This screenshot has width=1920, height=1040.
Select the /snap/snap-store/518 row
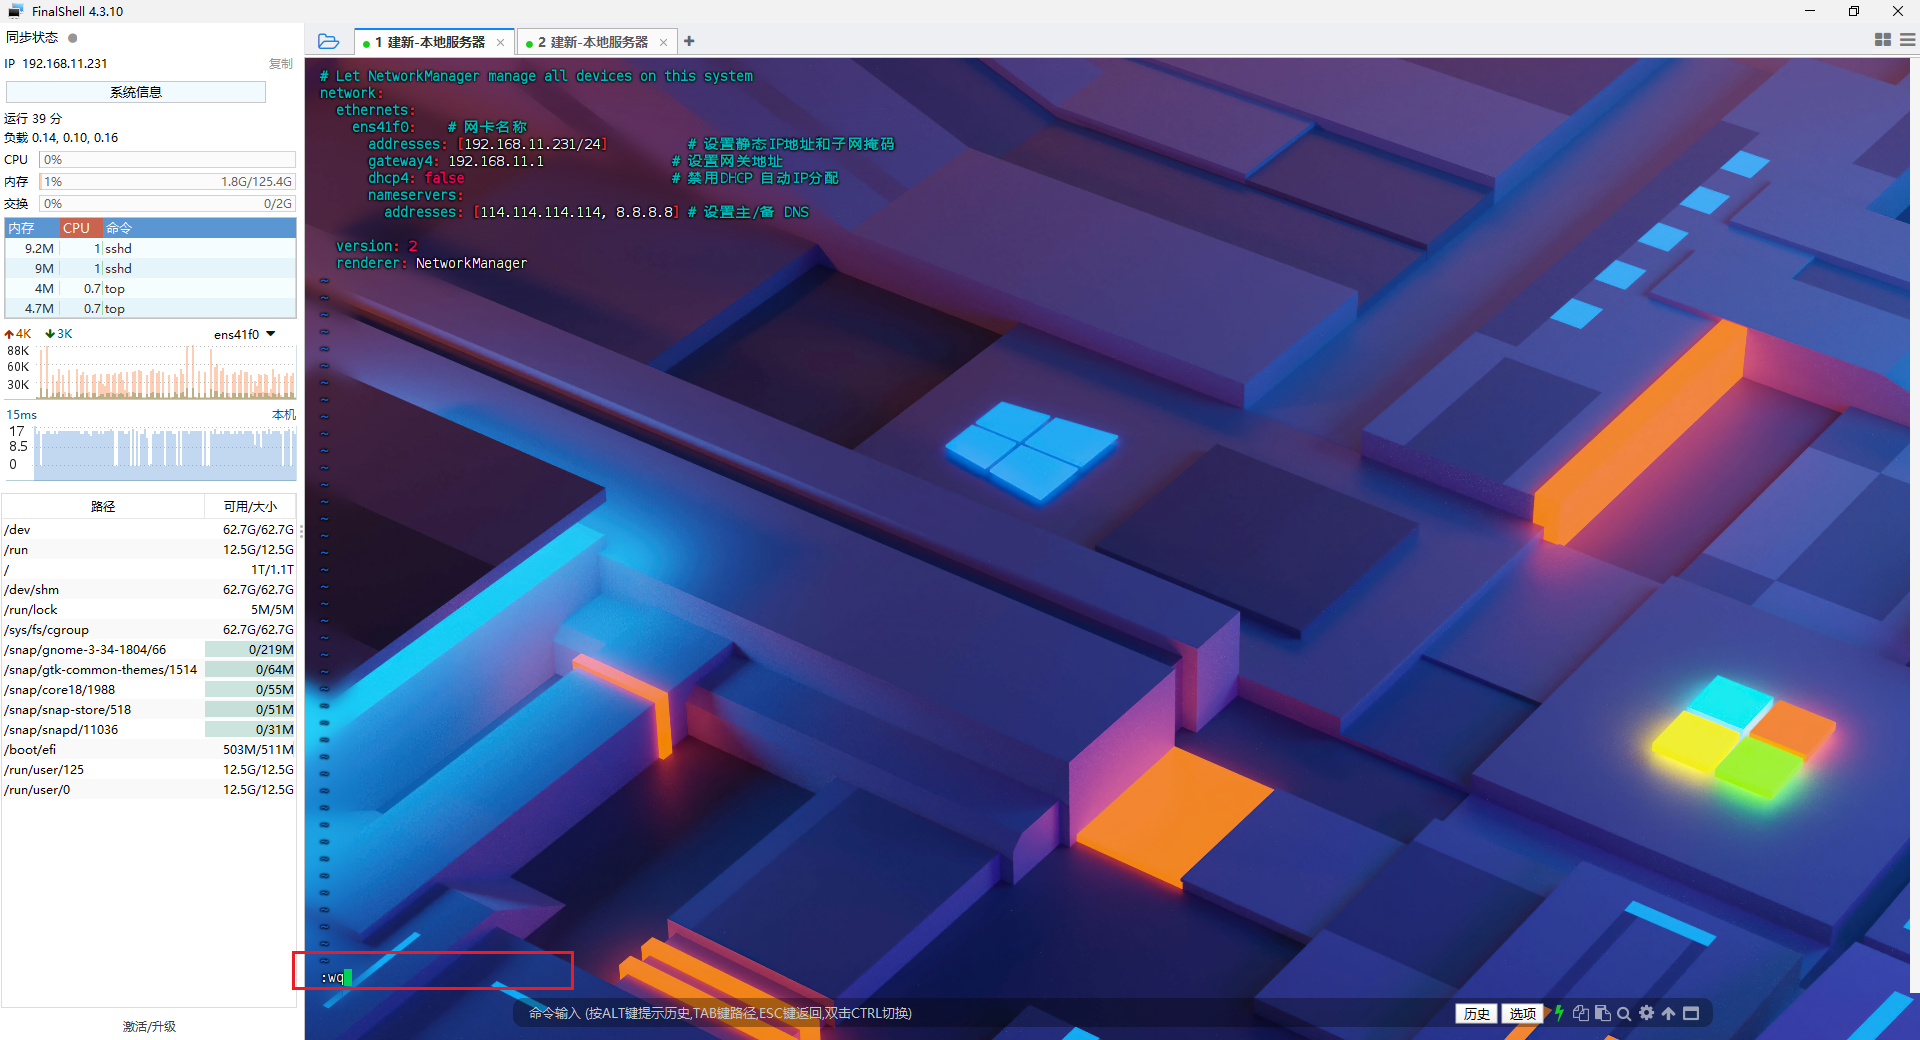(x=149, y=710)
